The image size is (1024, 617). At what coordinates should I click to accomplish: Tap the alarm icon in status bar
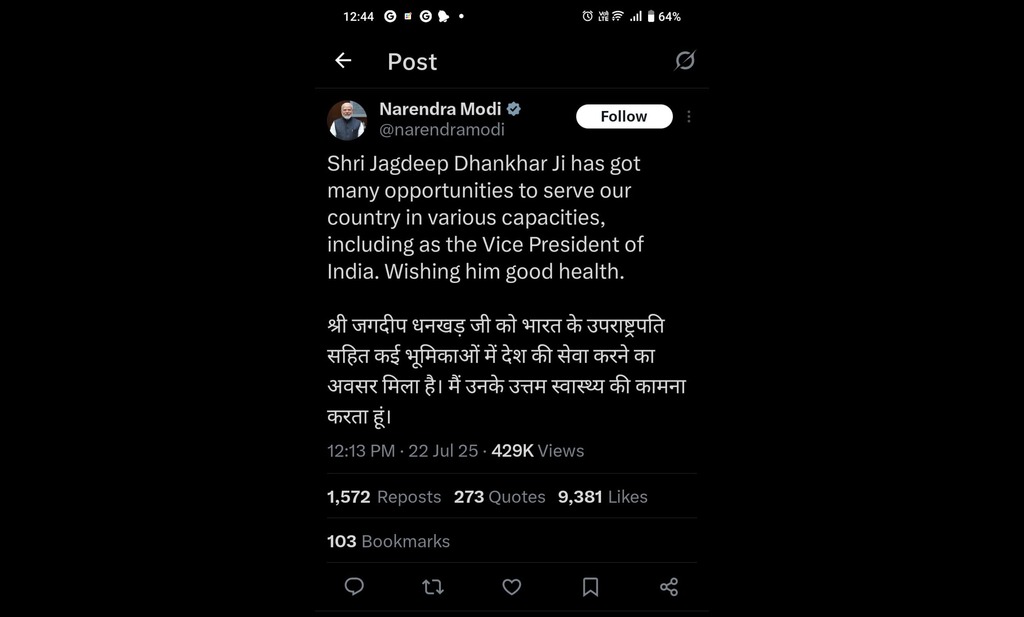[x=587, y=16]
